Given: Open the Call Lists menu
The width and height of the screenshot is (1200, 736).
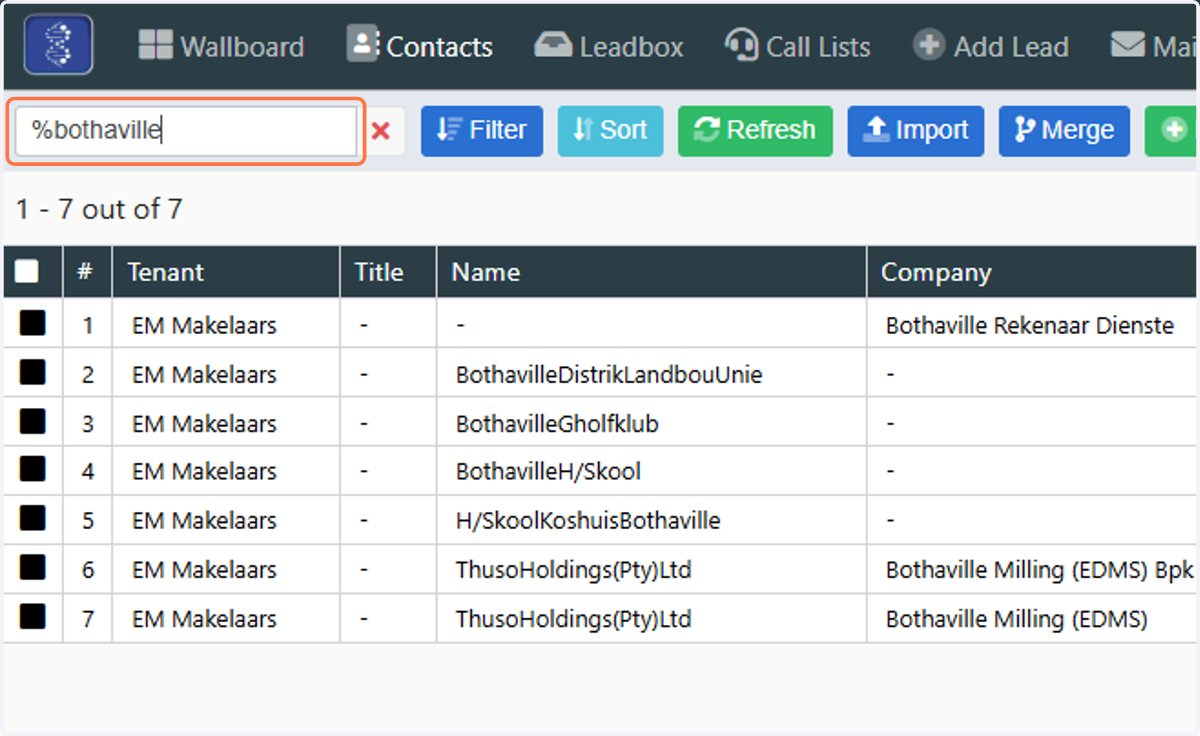Looking at the screenshot, I should click(x=798, y=46).
